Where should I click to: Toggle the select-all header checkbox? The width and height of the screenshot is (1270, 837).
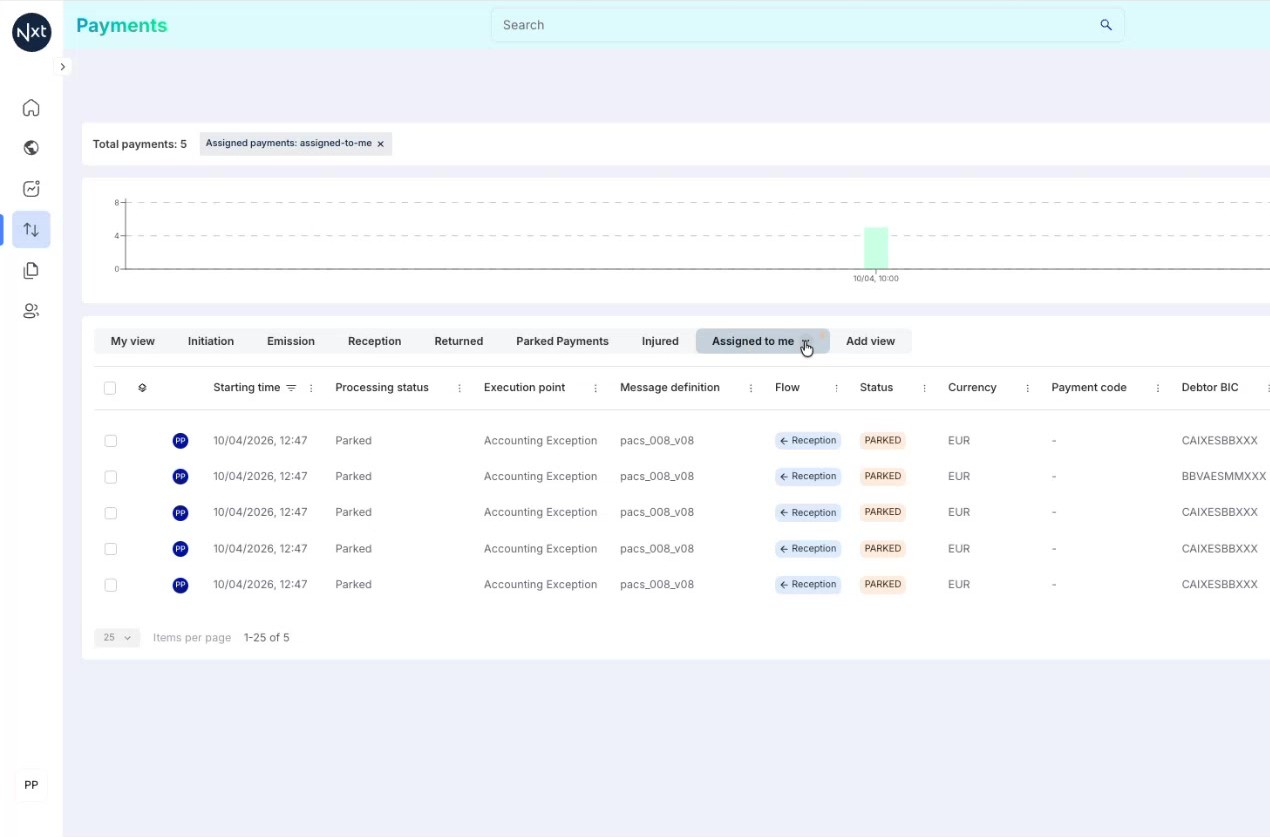click(x=110, y=388)
